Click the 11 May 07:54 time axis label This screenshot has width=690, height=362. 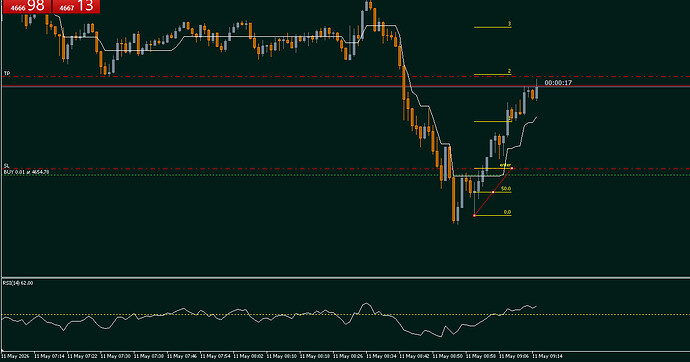click(x=216, y=356)
